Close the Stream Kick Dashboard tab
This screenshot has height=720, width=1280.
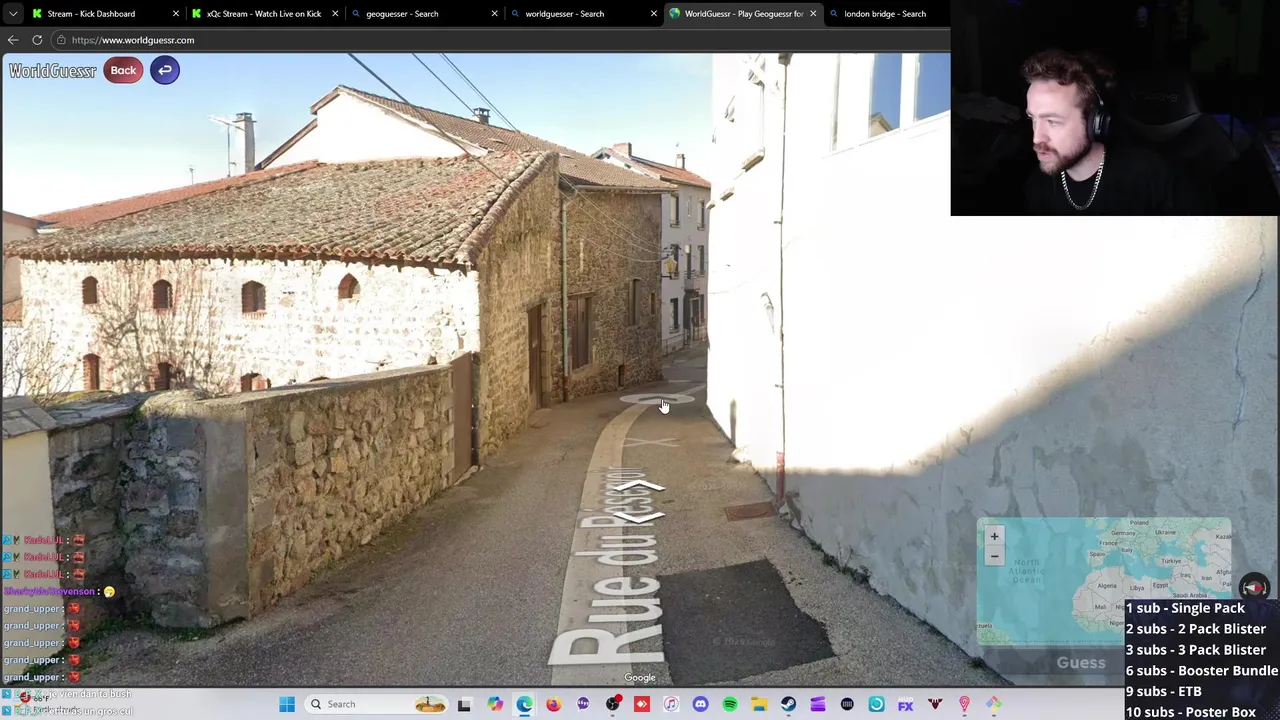[x=176, y=14]
